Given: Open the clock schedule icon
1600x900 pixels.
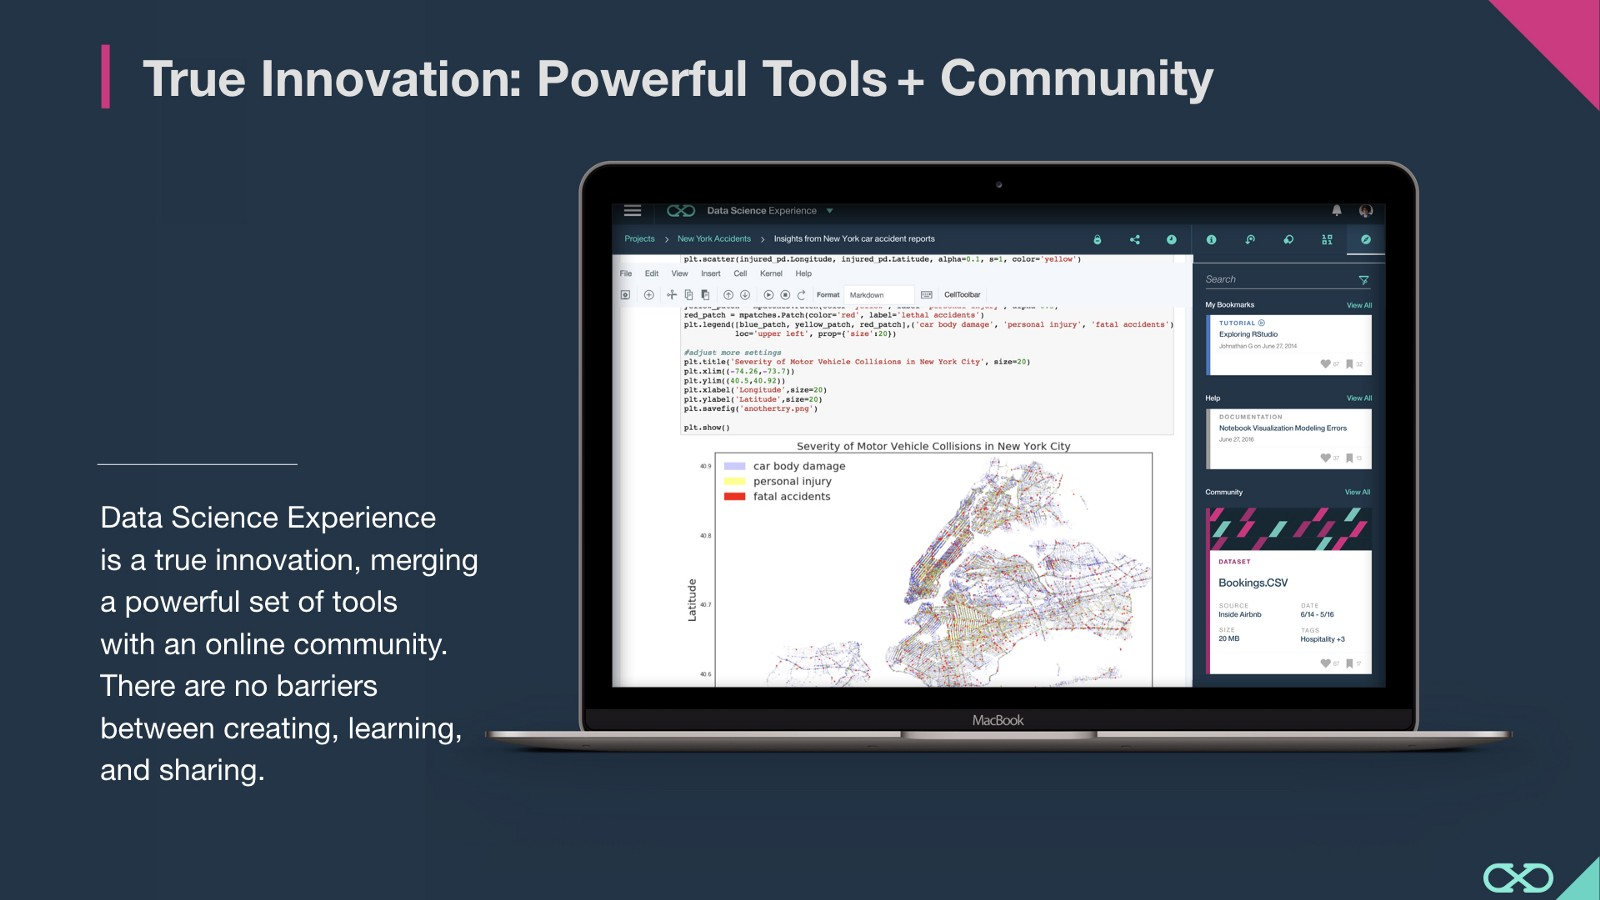Looking at the screenshot, I should coord(1171,240).
